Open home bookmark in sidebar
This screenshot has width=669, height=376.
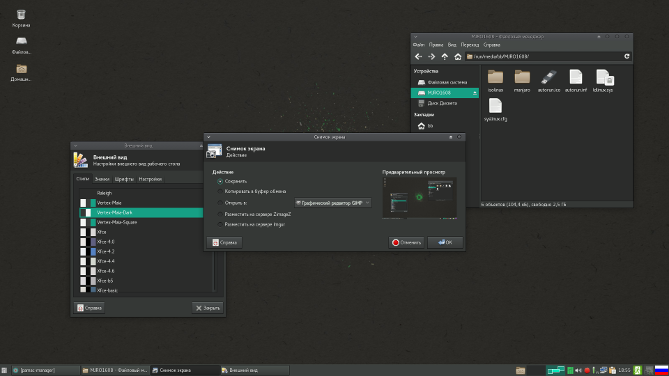click(x=445, y=126)
